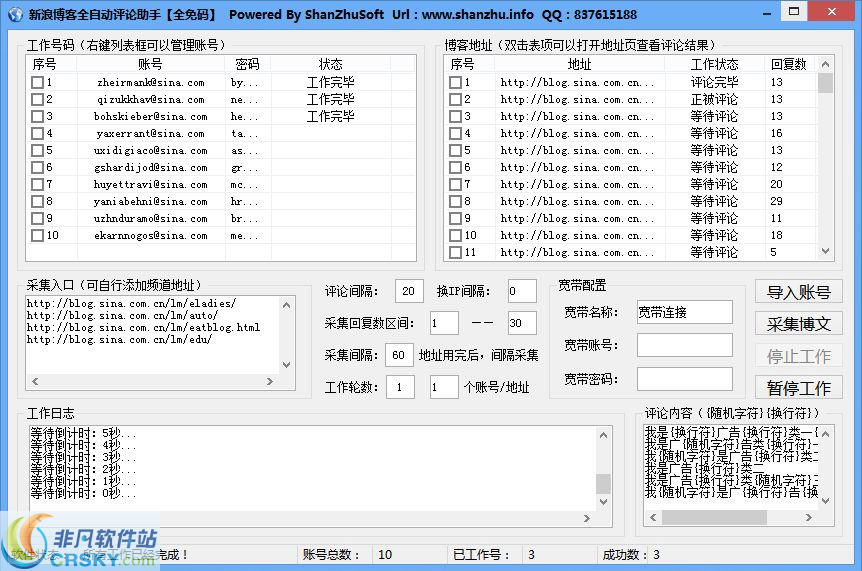This screenshot has width=862, height=571.
Task: Edit 采集回复数区间 maximum field showing 30
Action: (x=522, y=323)
